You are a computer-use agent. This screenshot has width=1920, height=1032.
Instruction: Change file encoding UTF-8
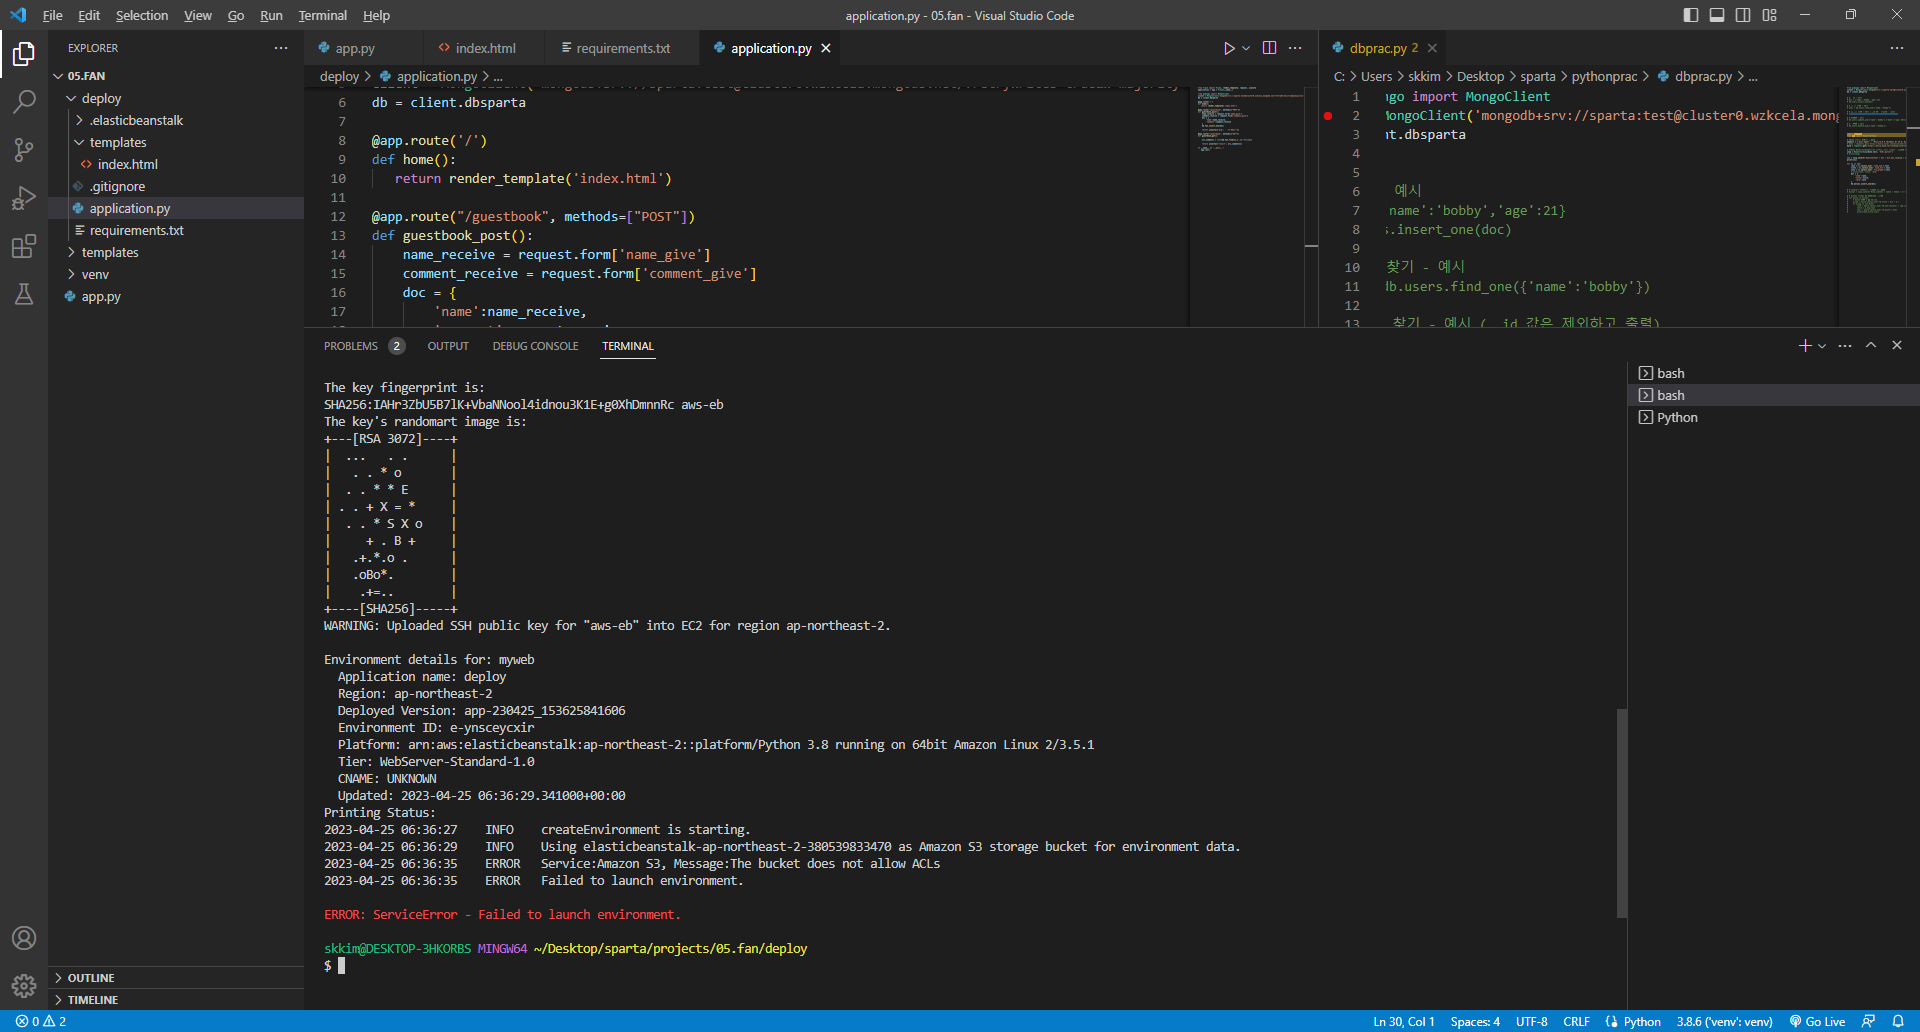point(1531,1021)
